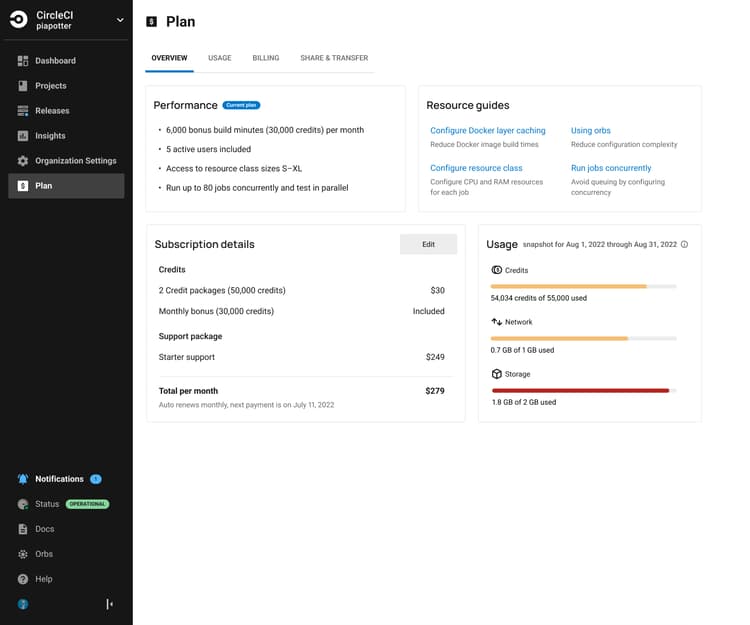
Task: Click the red Storage usage bar
Action: click(x=580, y=391)
